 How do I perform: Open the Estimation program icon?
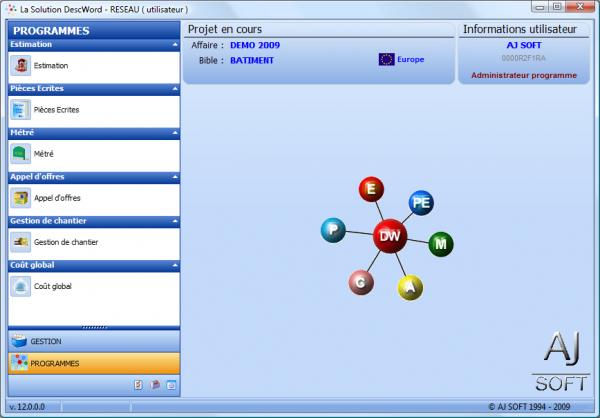pos(21,65)
